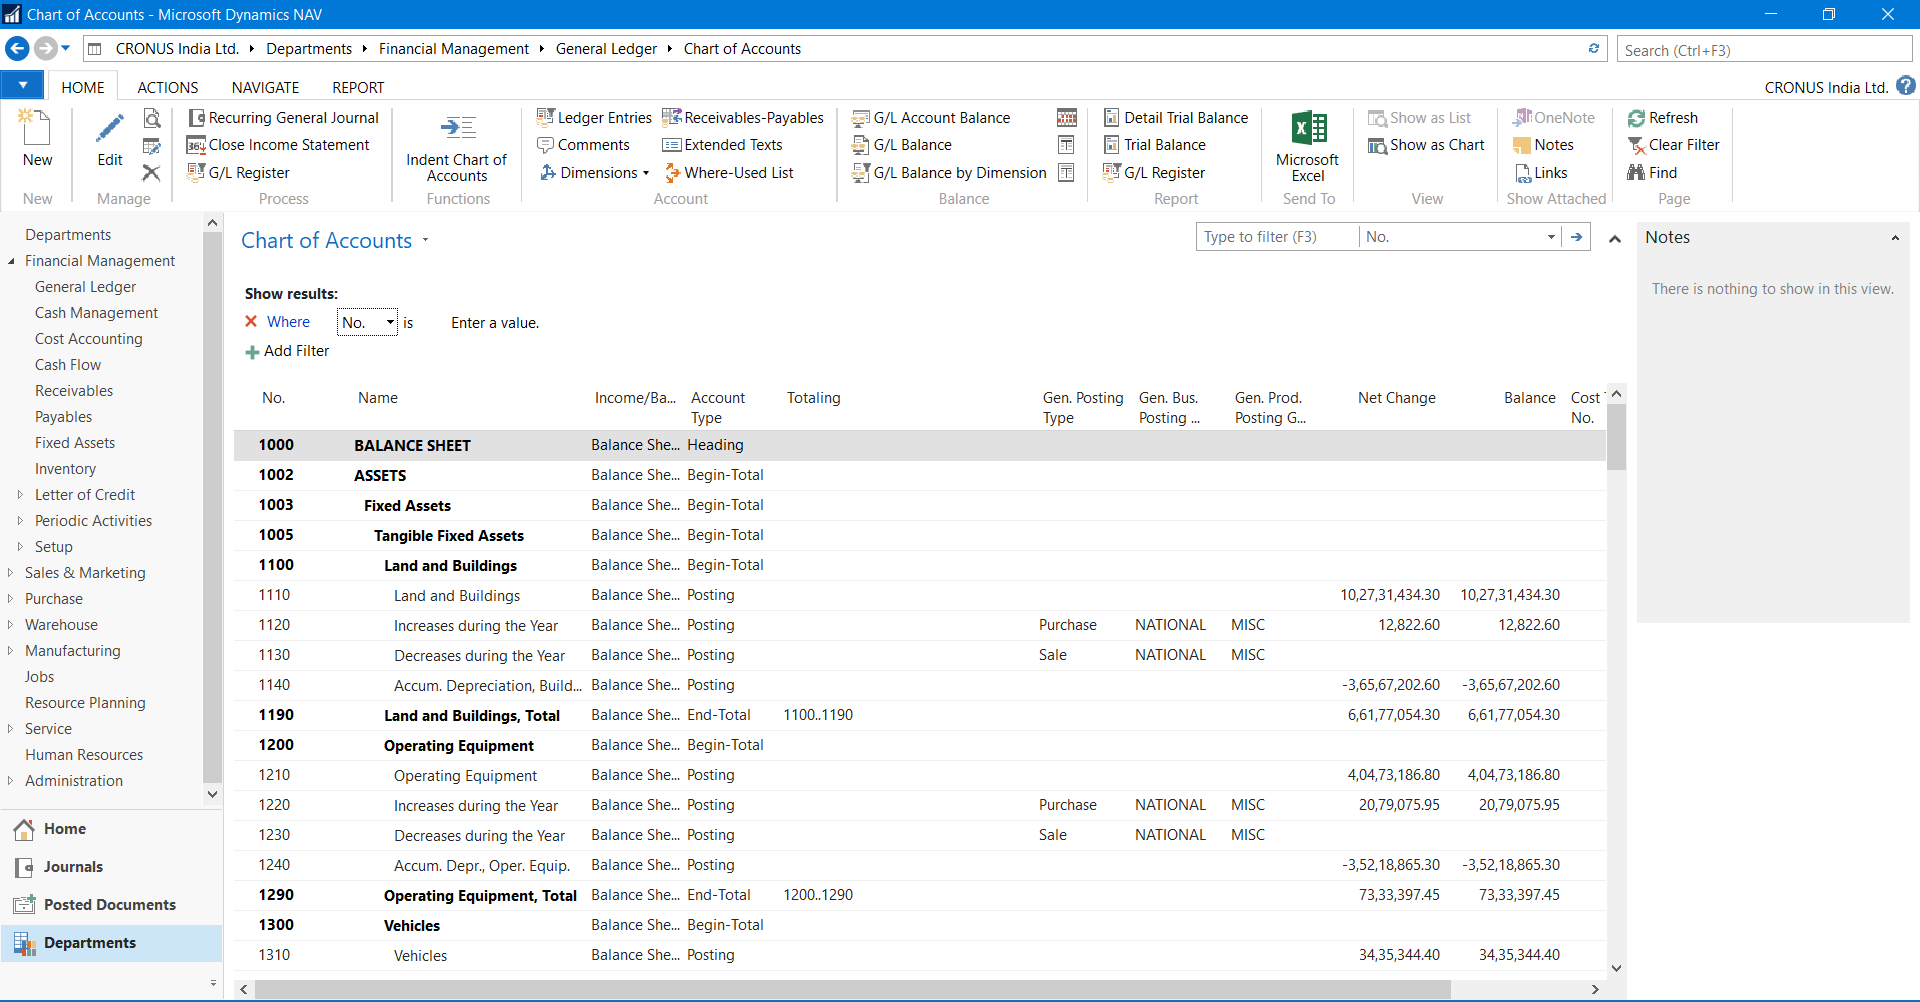
Task: Run Detail Trial Balance report
Action: [1176, 118]
